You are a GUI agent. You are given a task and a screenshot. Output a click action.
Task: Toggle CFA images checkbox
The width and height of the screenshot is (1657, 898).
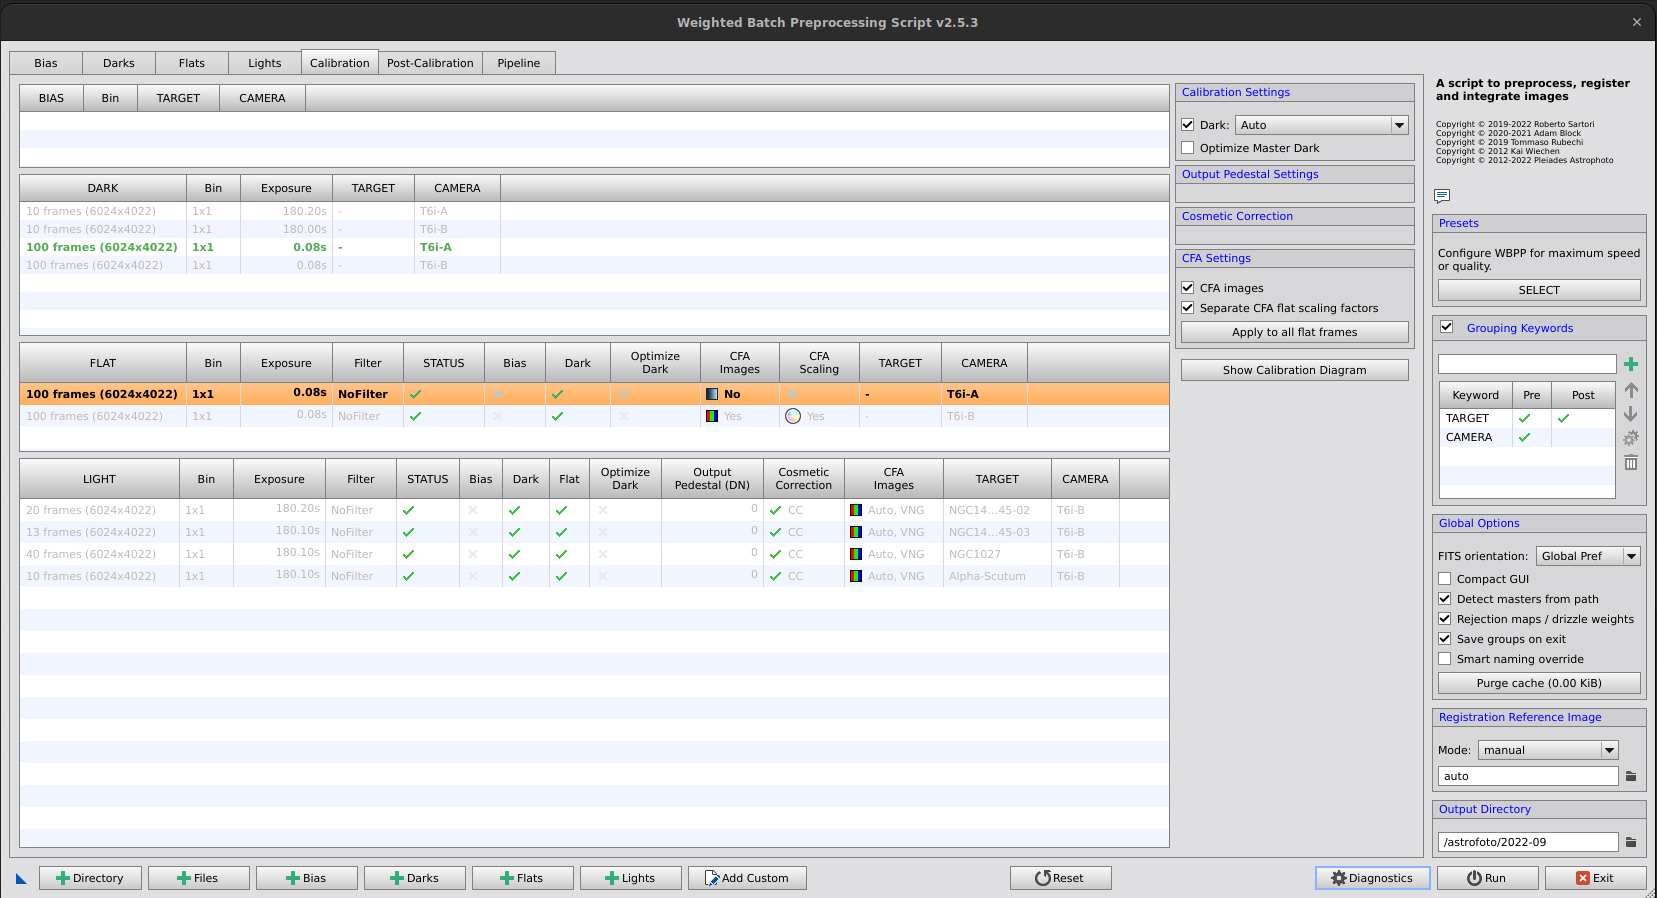1188,288
